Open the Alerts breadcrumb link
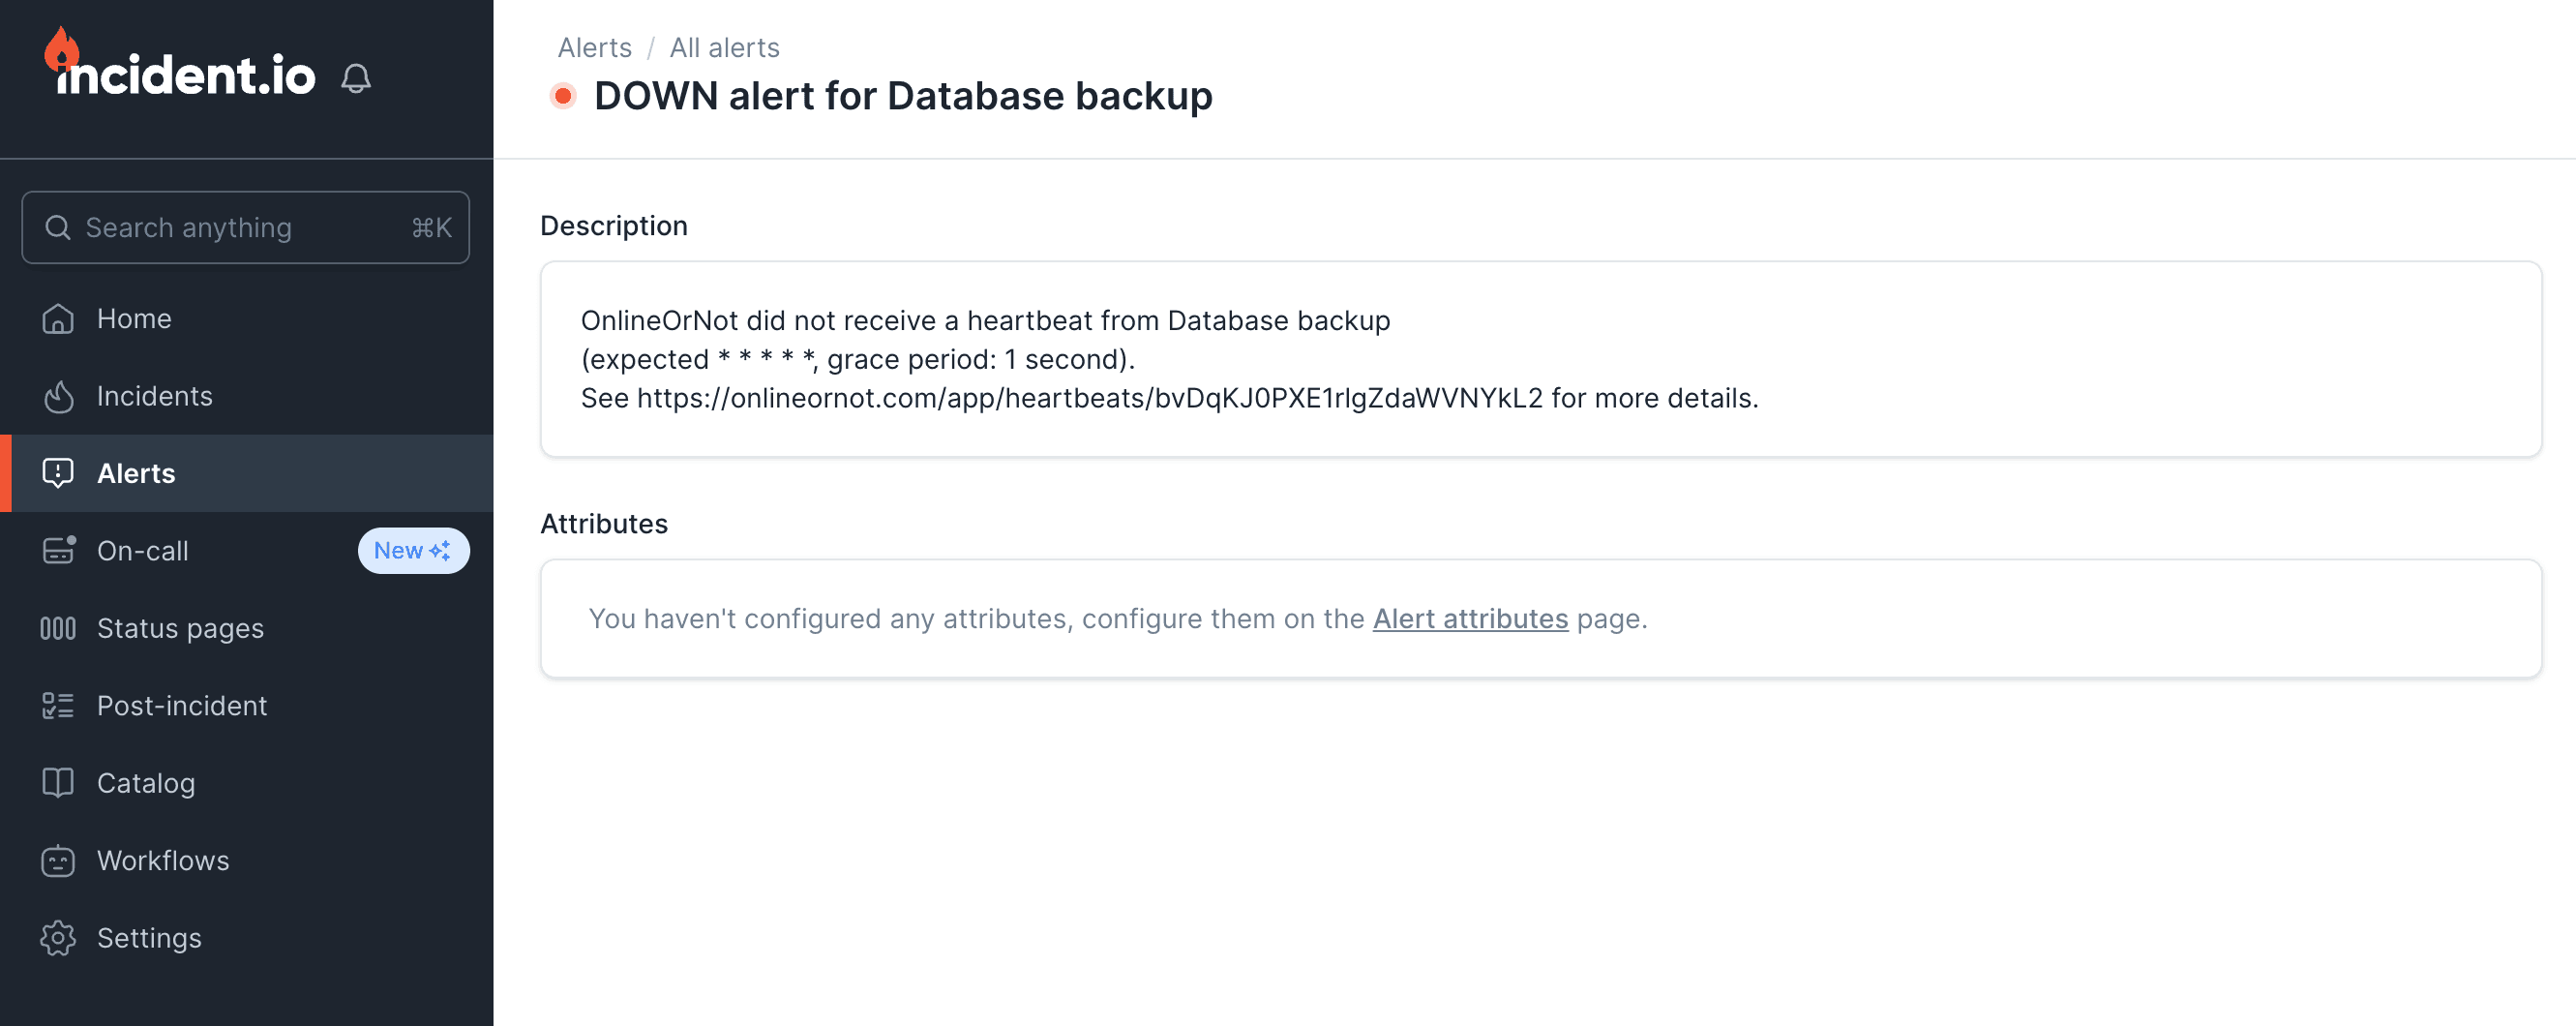 [594, 47]
